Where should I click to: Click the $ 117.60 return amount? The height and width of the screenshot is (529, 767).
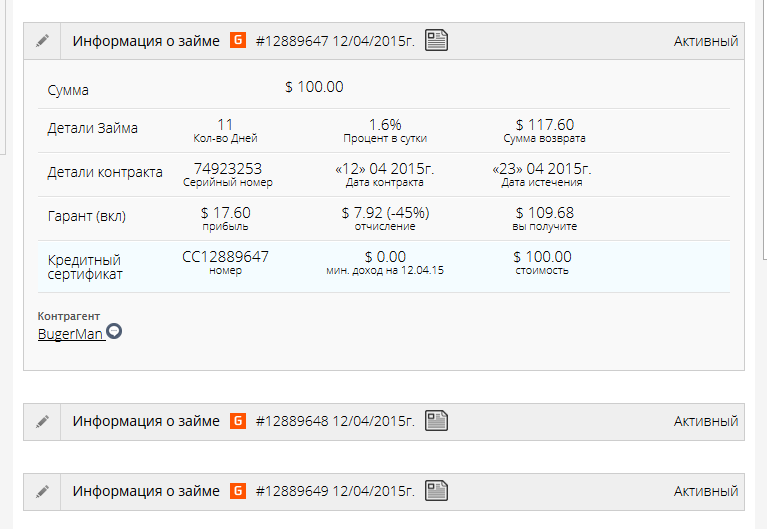[x=544, y=125]
